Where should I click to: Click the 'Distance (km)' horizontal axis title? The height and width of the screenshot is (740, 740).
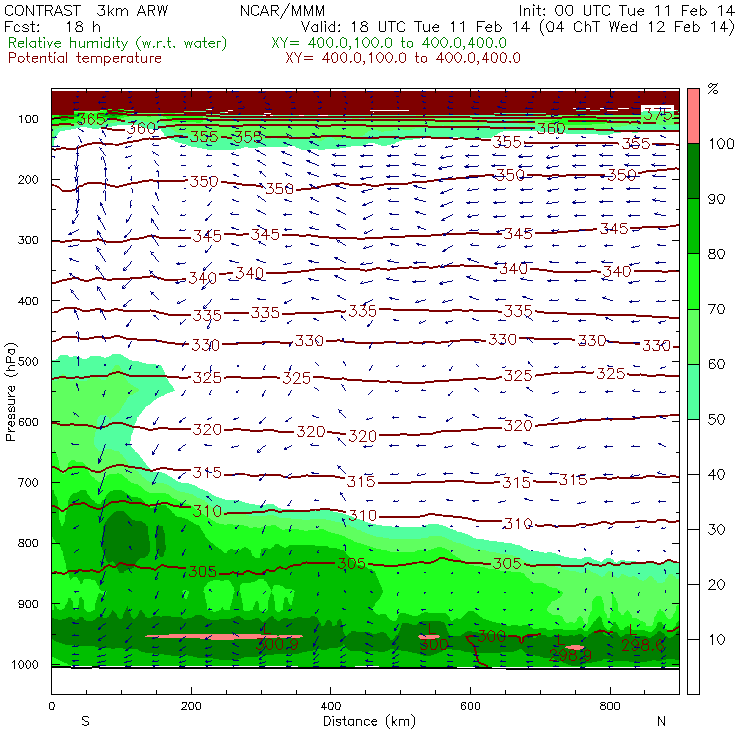tap(370, 721)
